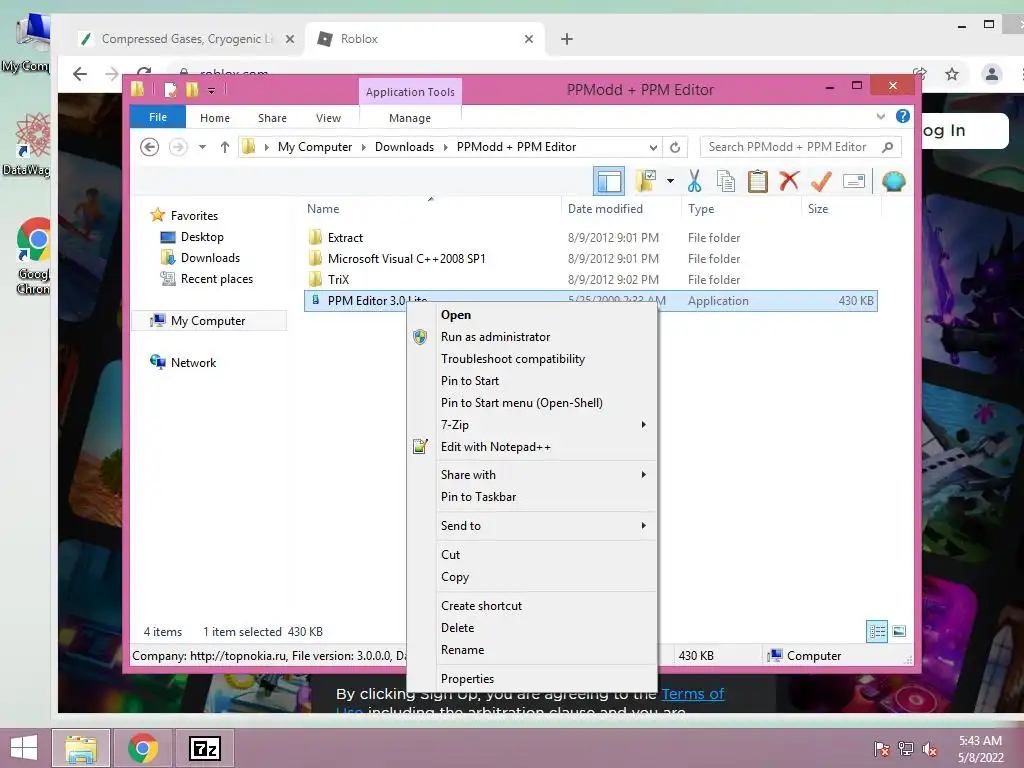Select Recent places under Favorites
Screen dimensions: 1024x768
coord(217,279)
